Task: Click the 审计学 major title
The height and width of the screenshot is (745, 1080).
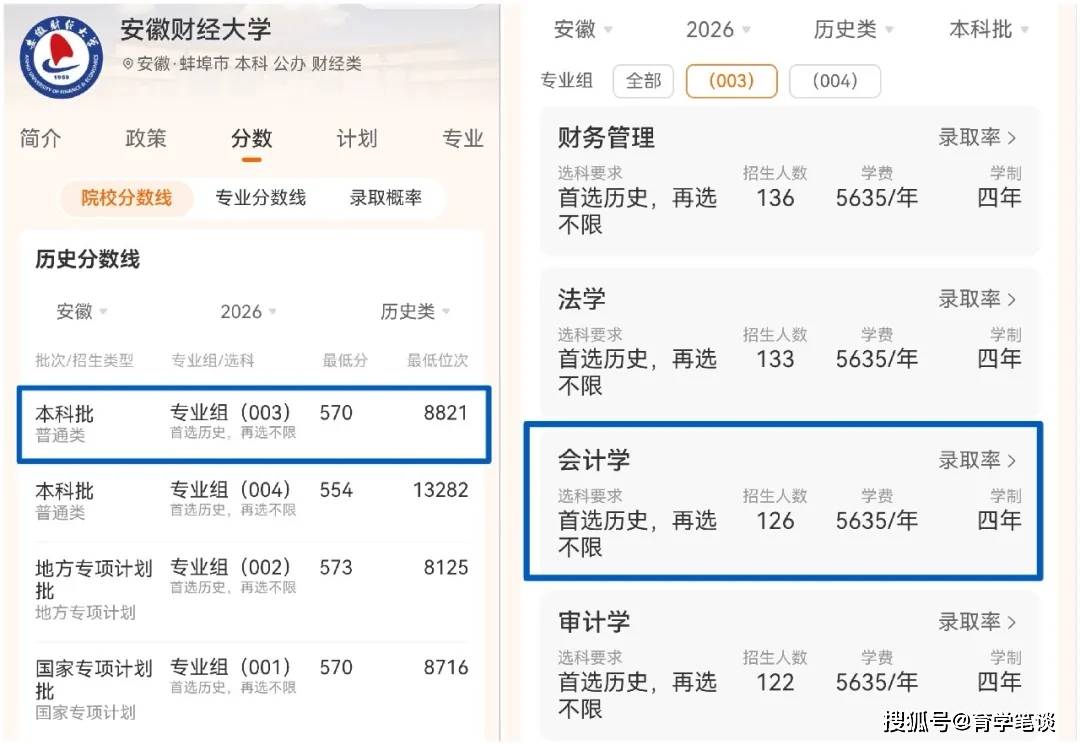Action: (594, 622)
